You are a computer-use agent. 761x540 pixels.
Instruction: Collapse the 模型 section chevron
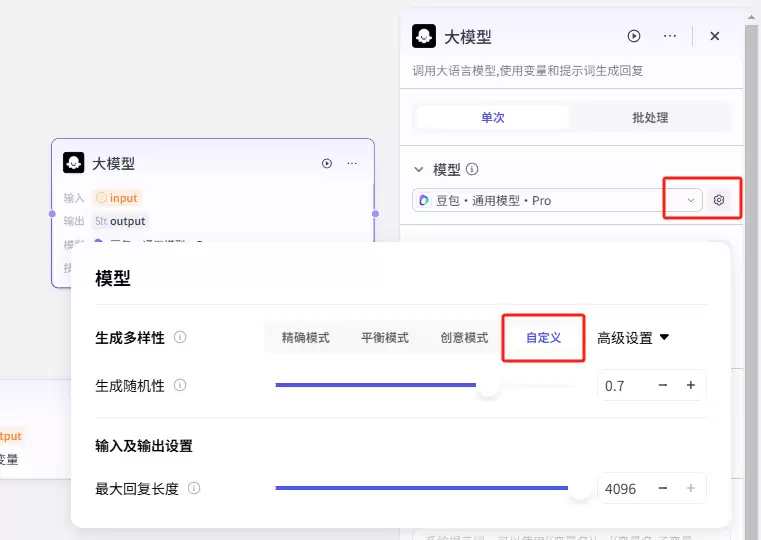(418, 169)
